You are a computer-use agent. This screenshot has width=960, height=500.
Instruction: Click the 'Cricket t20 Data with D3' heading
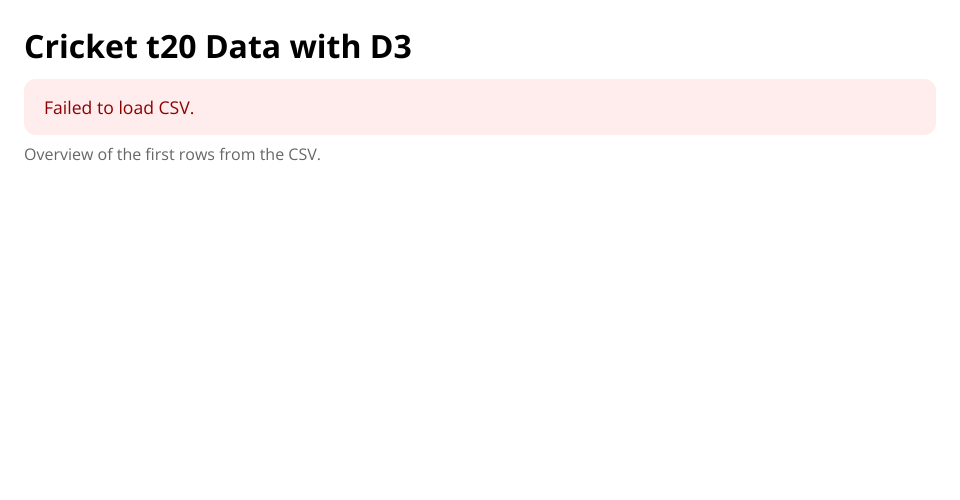coord(218,47)
